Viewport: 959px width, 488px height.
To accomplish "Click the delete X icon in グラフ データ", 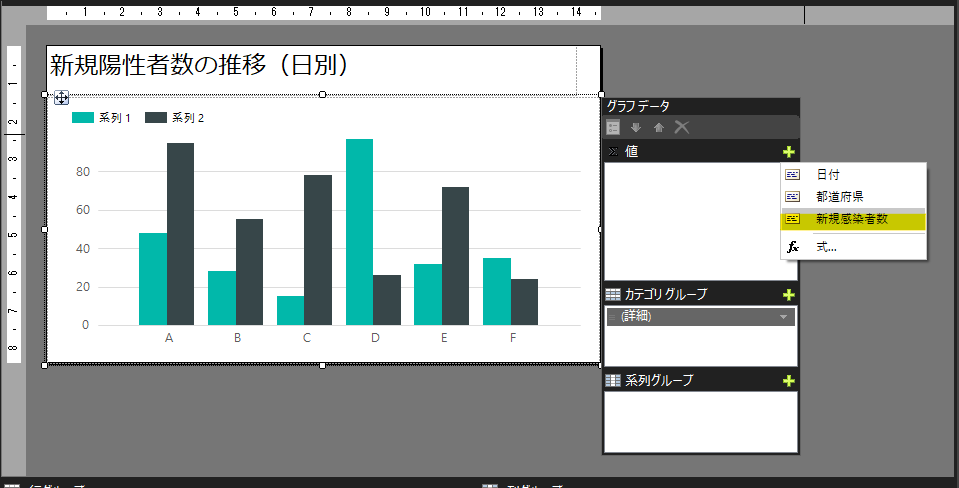I will point(682,127).
